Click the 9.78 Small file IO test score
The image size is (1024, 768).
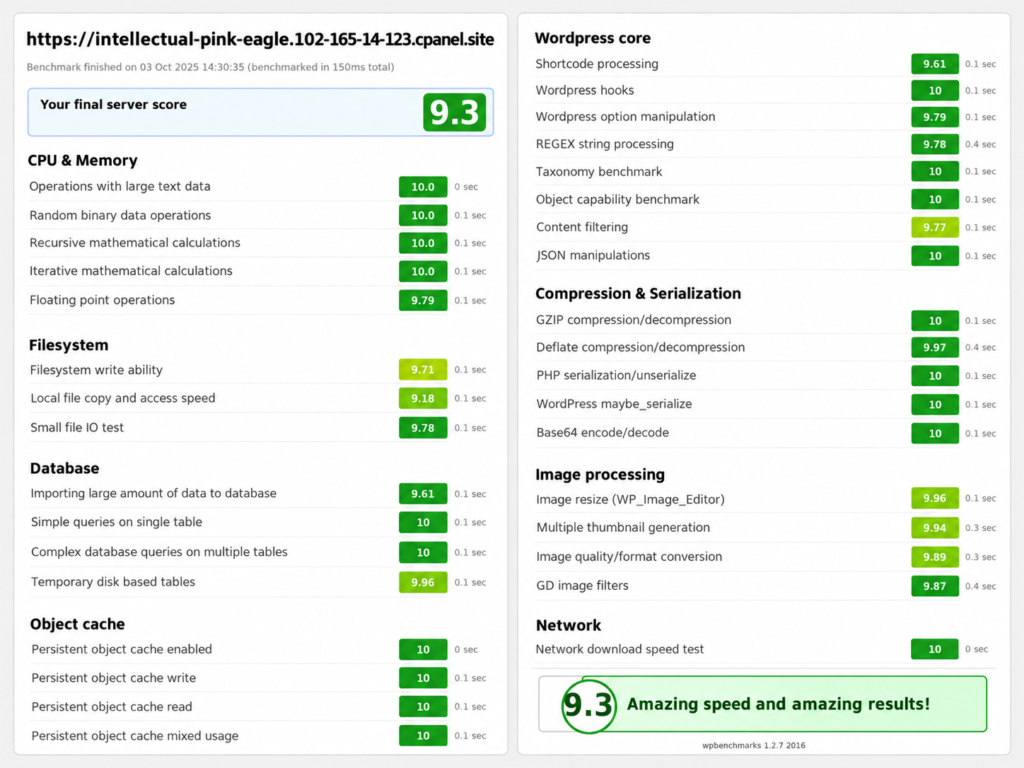423,428
